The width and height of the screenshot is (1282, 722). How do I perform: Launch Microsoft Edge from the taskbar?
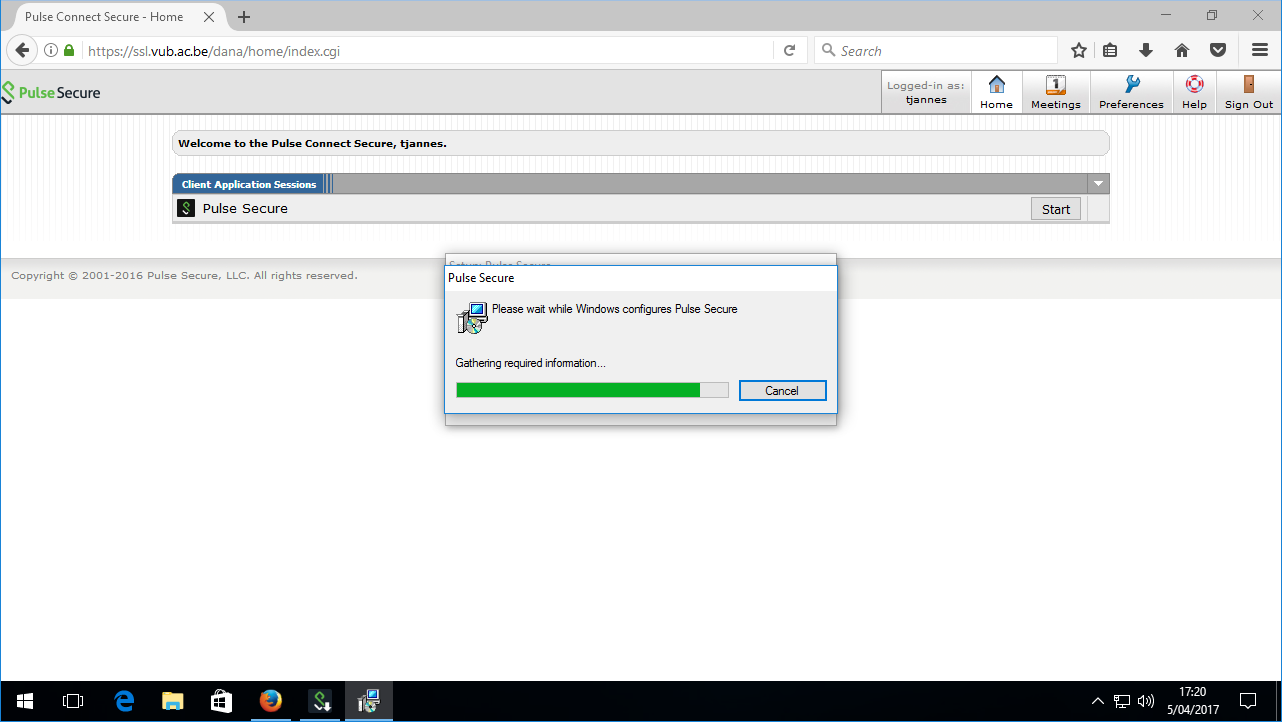pyautogui.click(x=124, y=701)
